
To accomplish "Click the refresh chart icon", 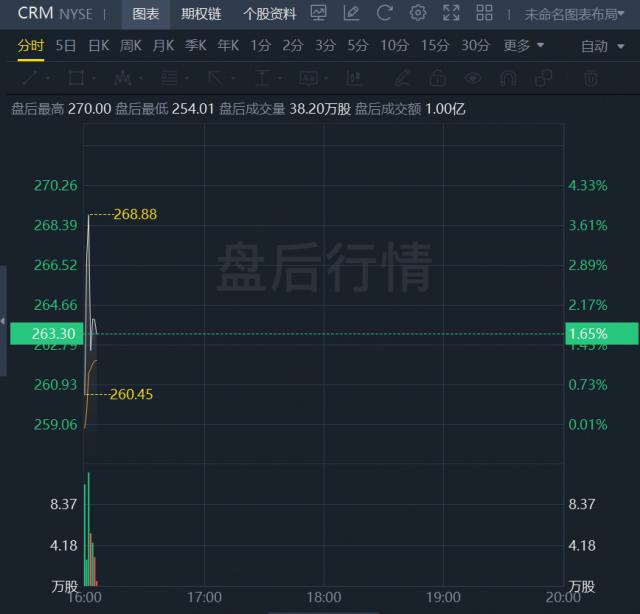I will pos(385,14).
